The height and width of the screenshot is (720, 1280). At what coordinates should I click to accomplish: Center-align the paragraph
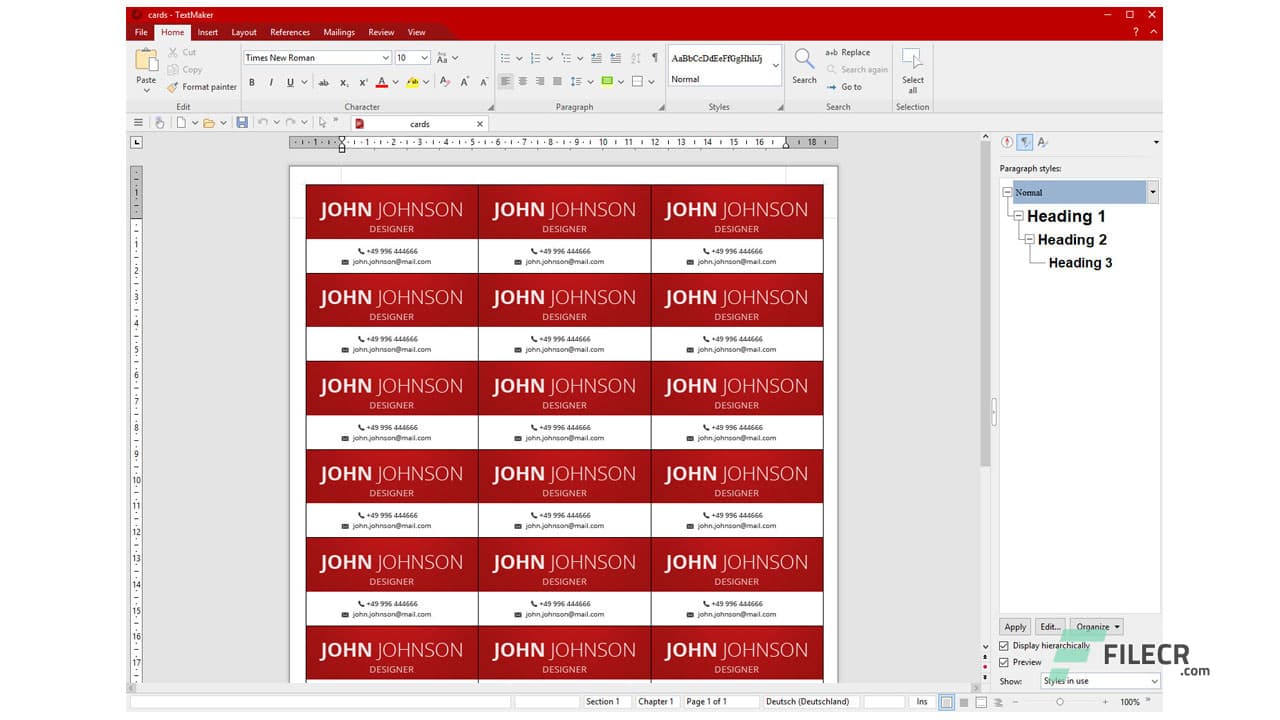pos(523,82)
